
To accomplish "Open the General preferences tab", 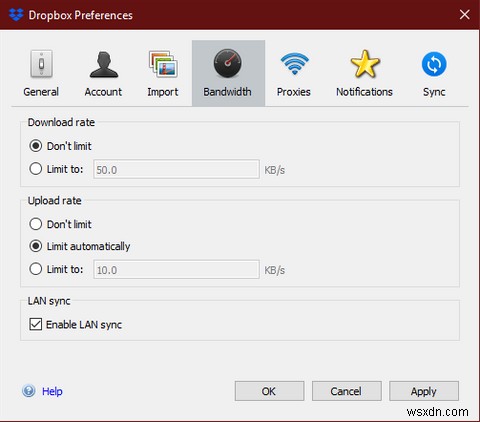I will [x=41, y=73].
